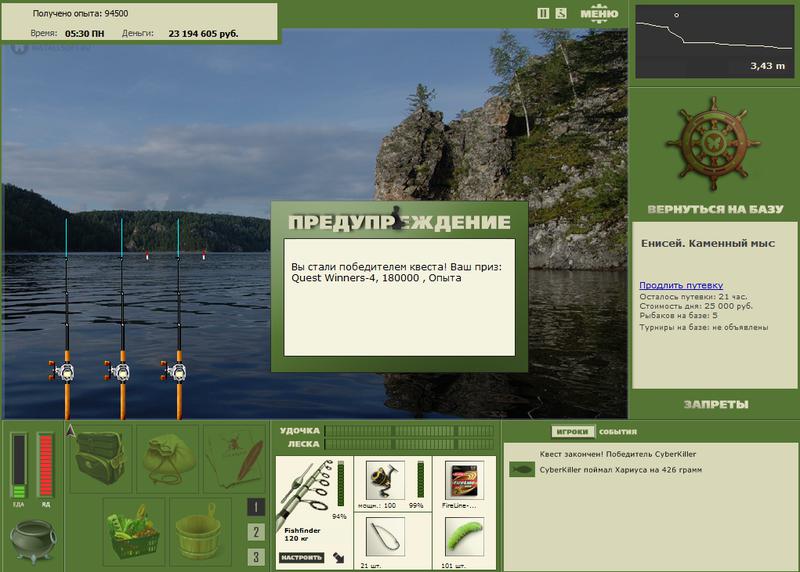This screenshot has width=800, height=572.
Task: Click the ПРЕДУПРЕЖДЕНИЕ dialog title
Action: pos(399,222)
